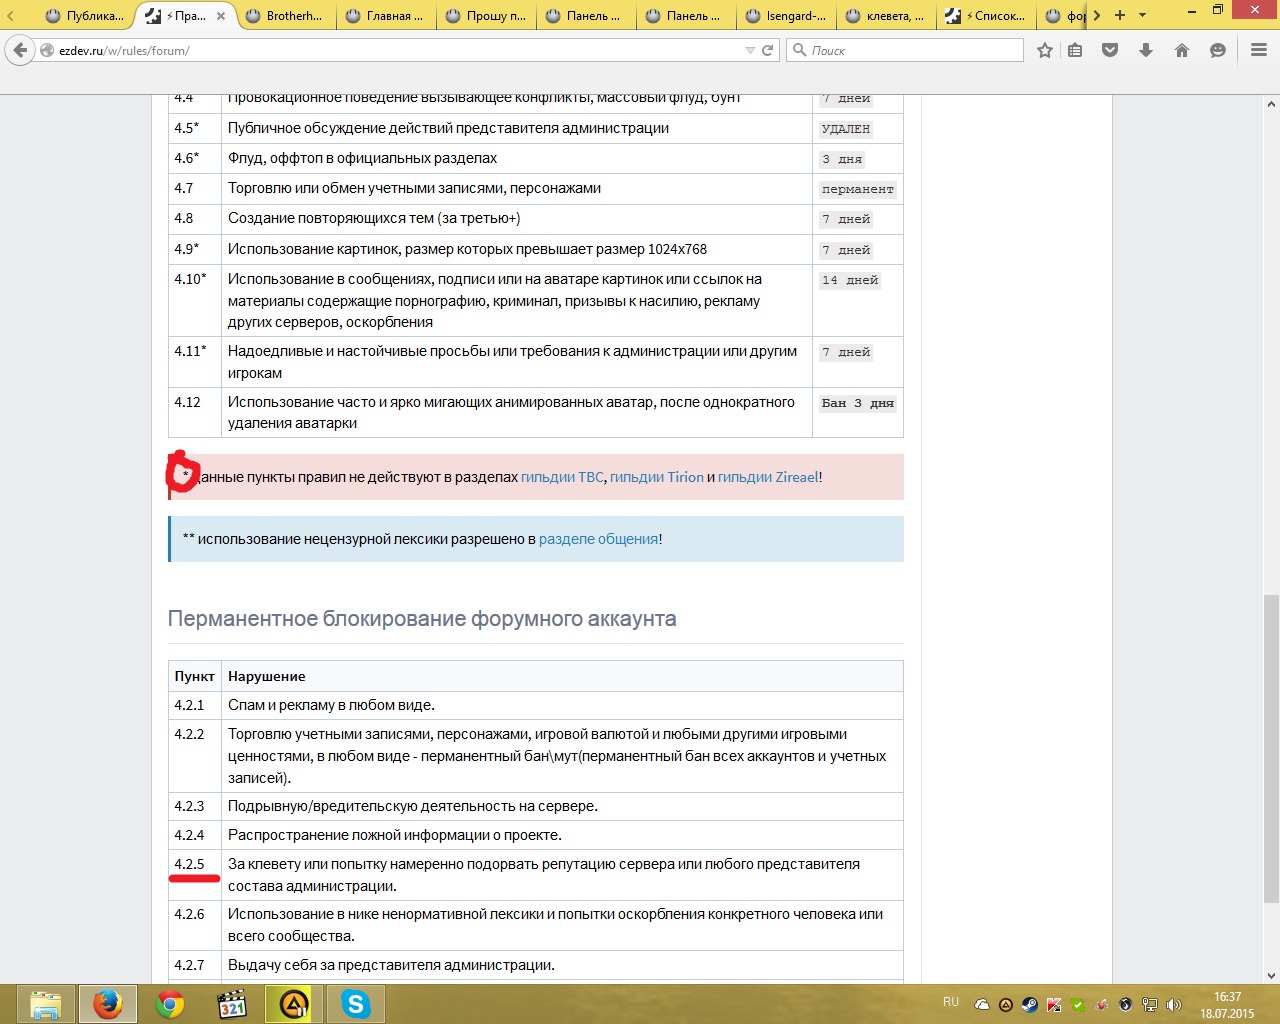Viewport: 1280px width, 1024px height.
Task: Open the bookmarks list icon
Action: click(x=1075, y=50)
